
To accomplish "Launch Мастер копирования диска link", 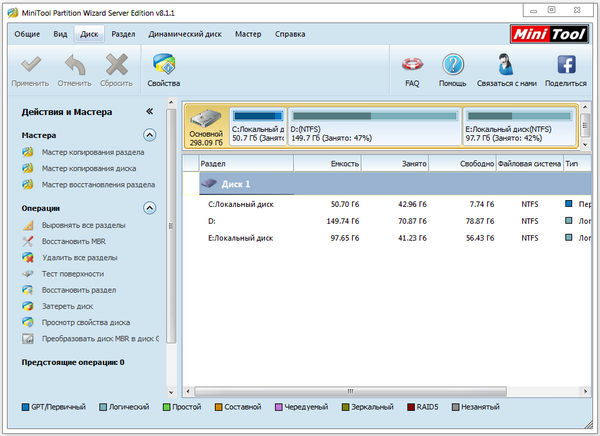I will click(x=89, y=168).
